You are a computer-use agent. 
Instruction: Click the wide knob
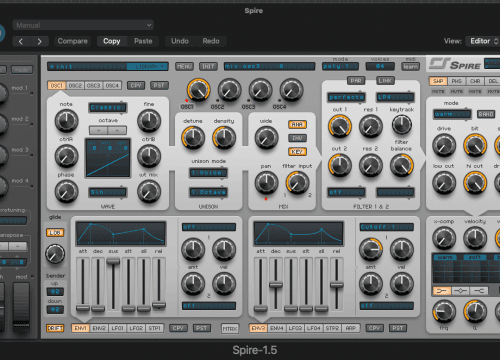[266, 138]
